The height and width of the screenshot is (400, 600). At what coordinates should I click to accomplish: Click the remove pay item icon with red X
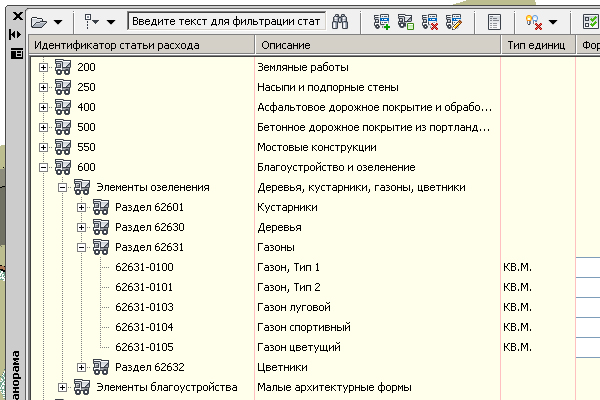(x=430, y=22)
